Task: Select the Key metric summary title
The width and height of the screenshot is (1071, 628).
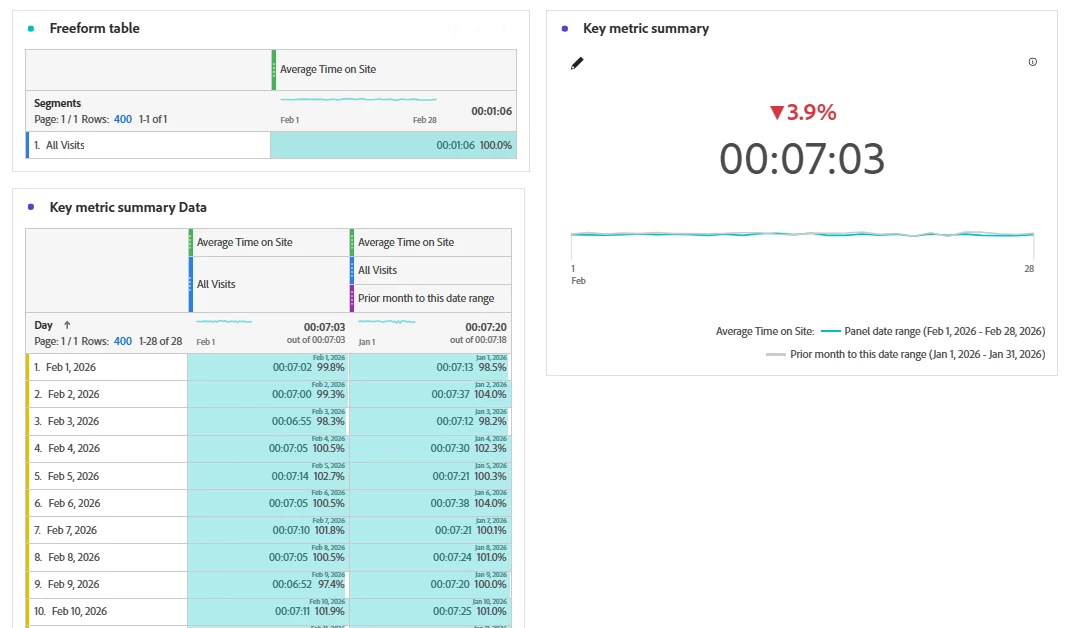Action: point(645,29)
